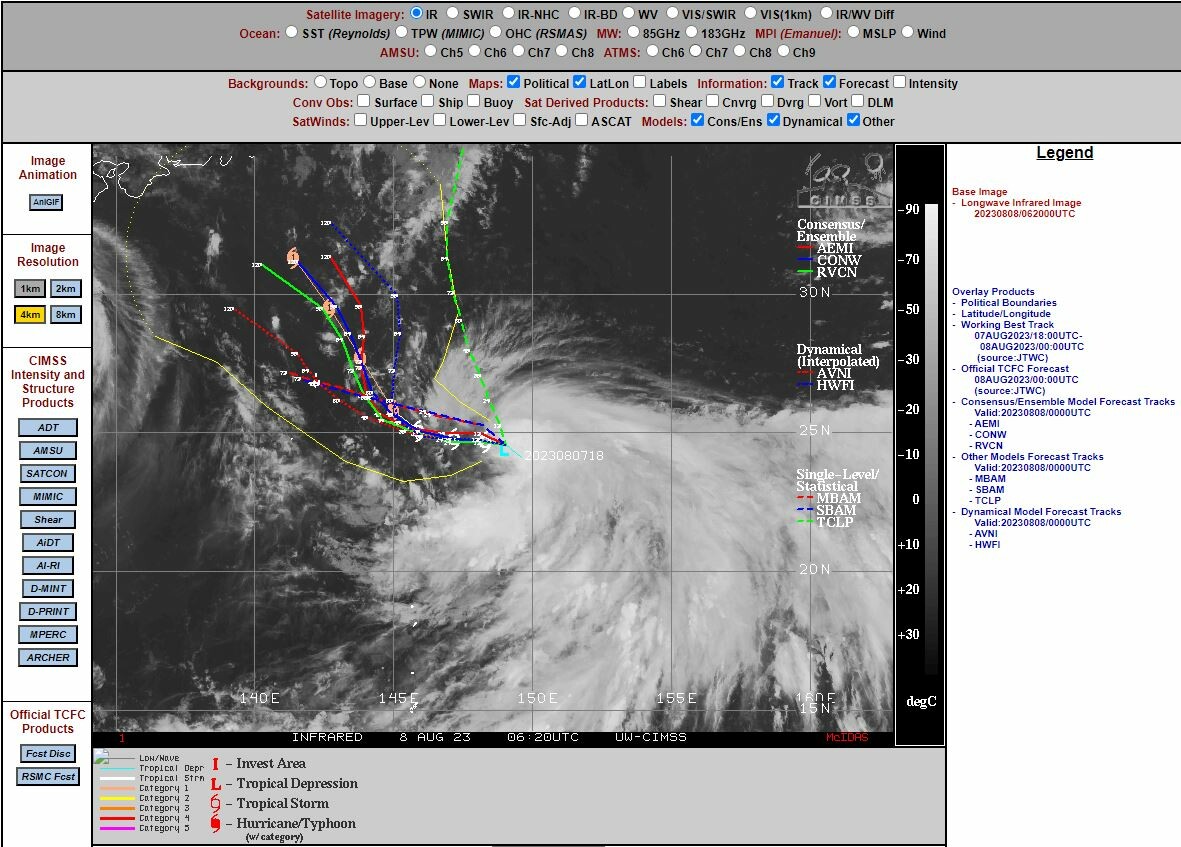Enable ASCAT satellite winds
The width and height of the screenshot is (1181, 847).
(x=581, y=119)
